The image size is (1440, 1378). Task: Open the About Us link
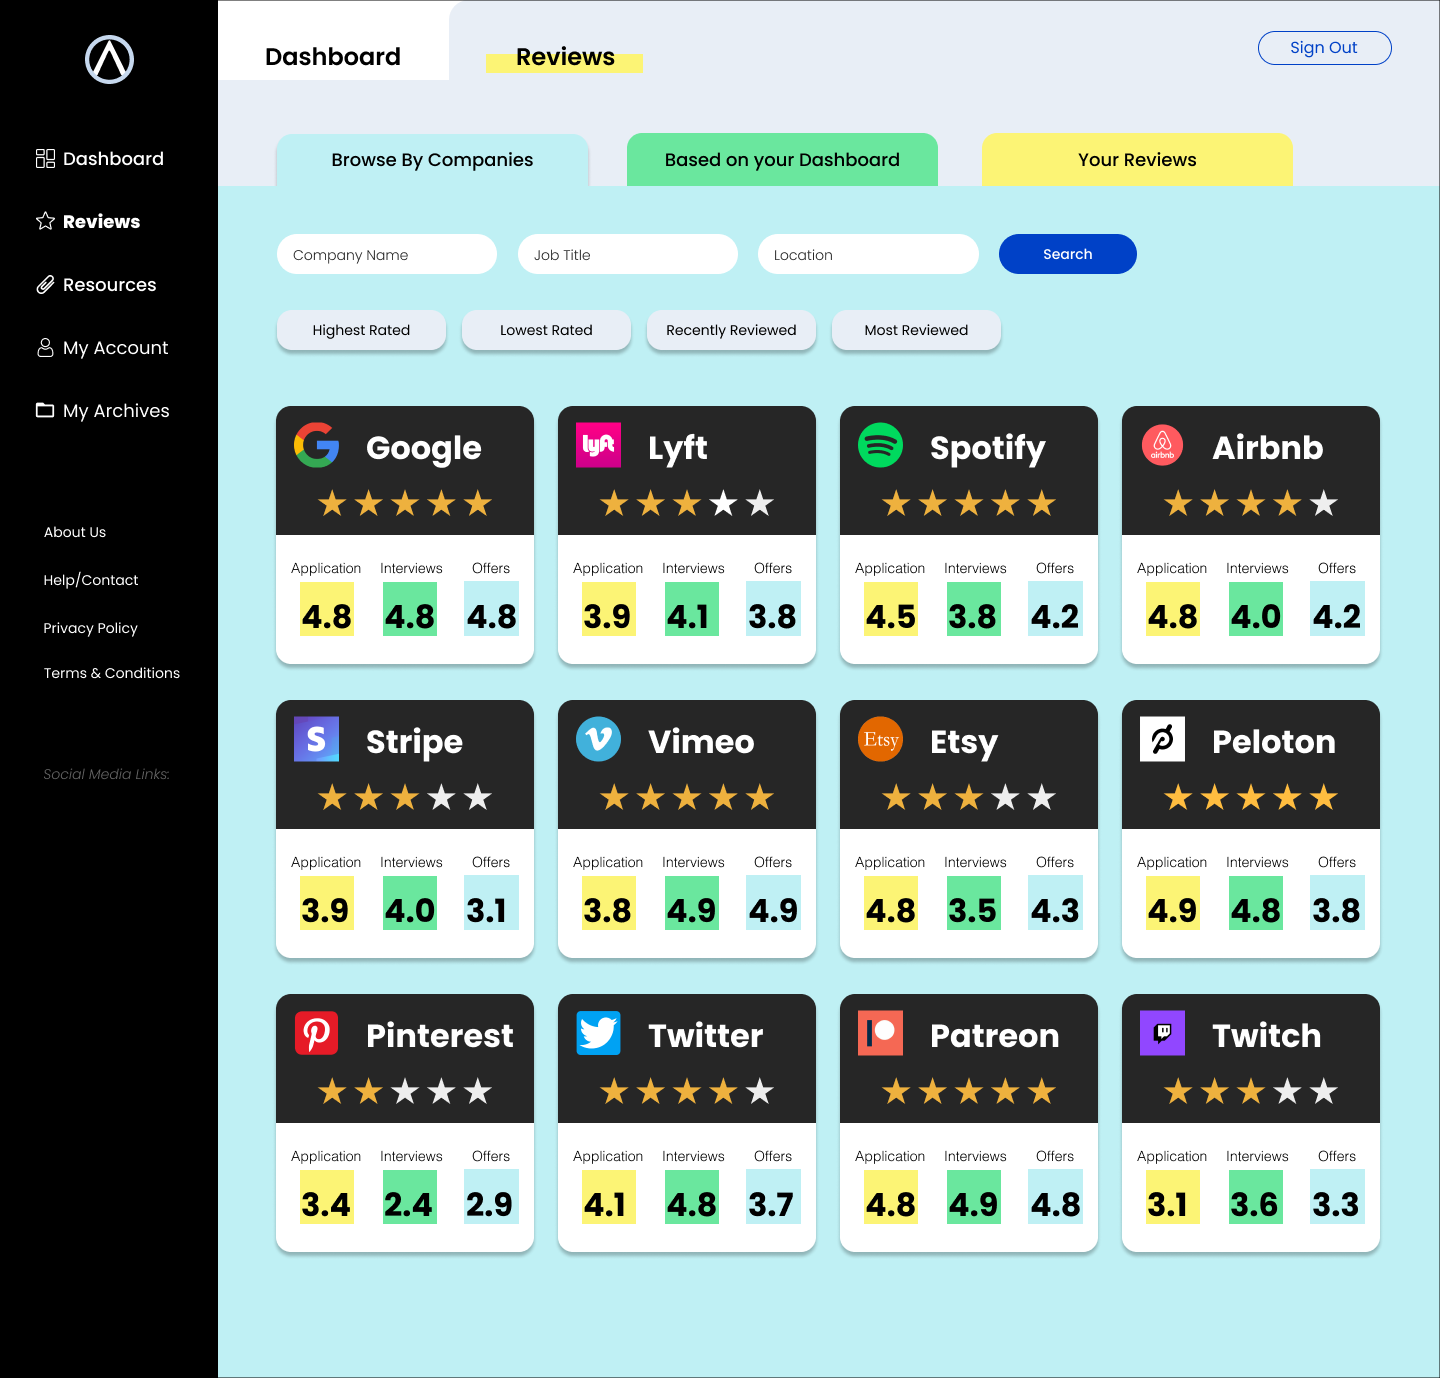tap(75, 532)
